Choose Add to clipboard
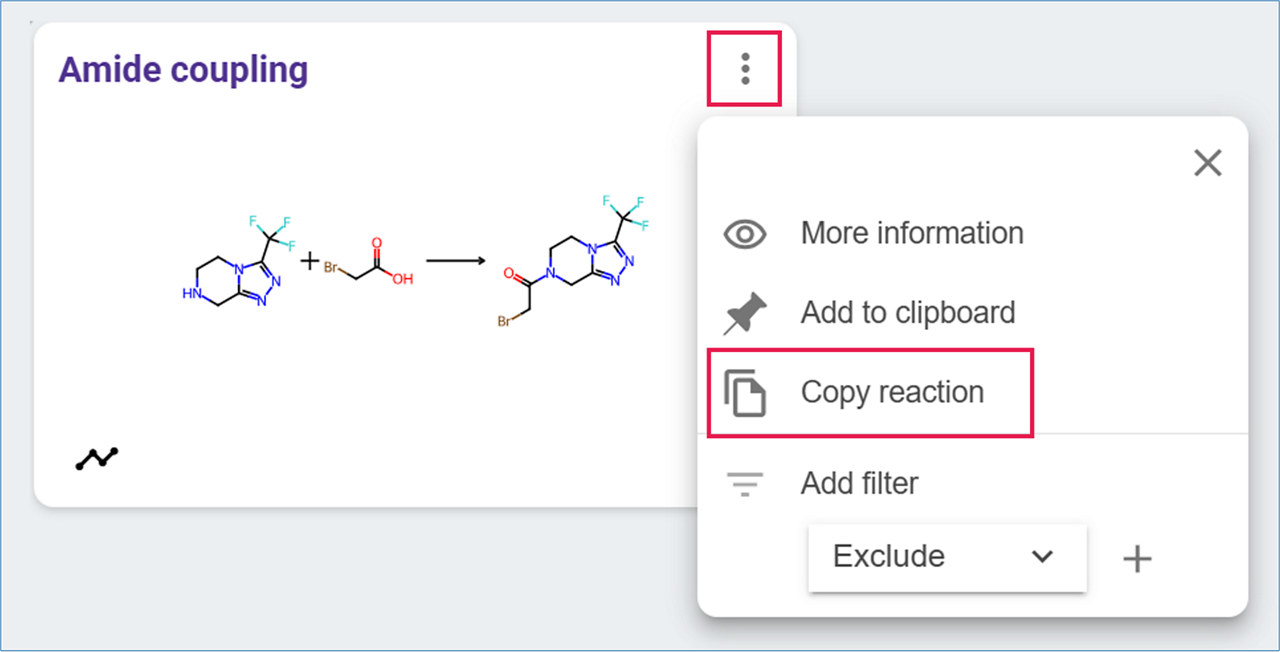1280x652 pixels. click(x=907, y=313)
